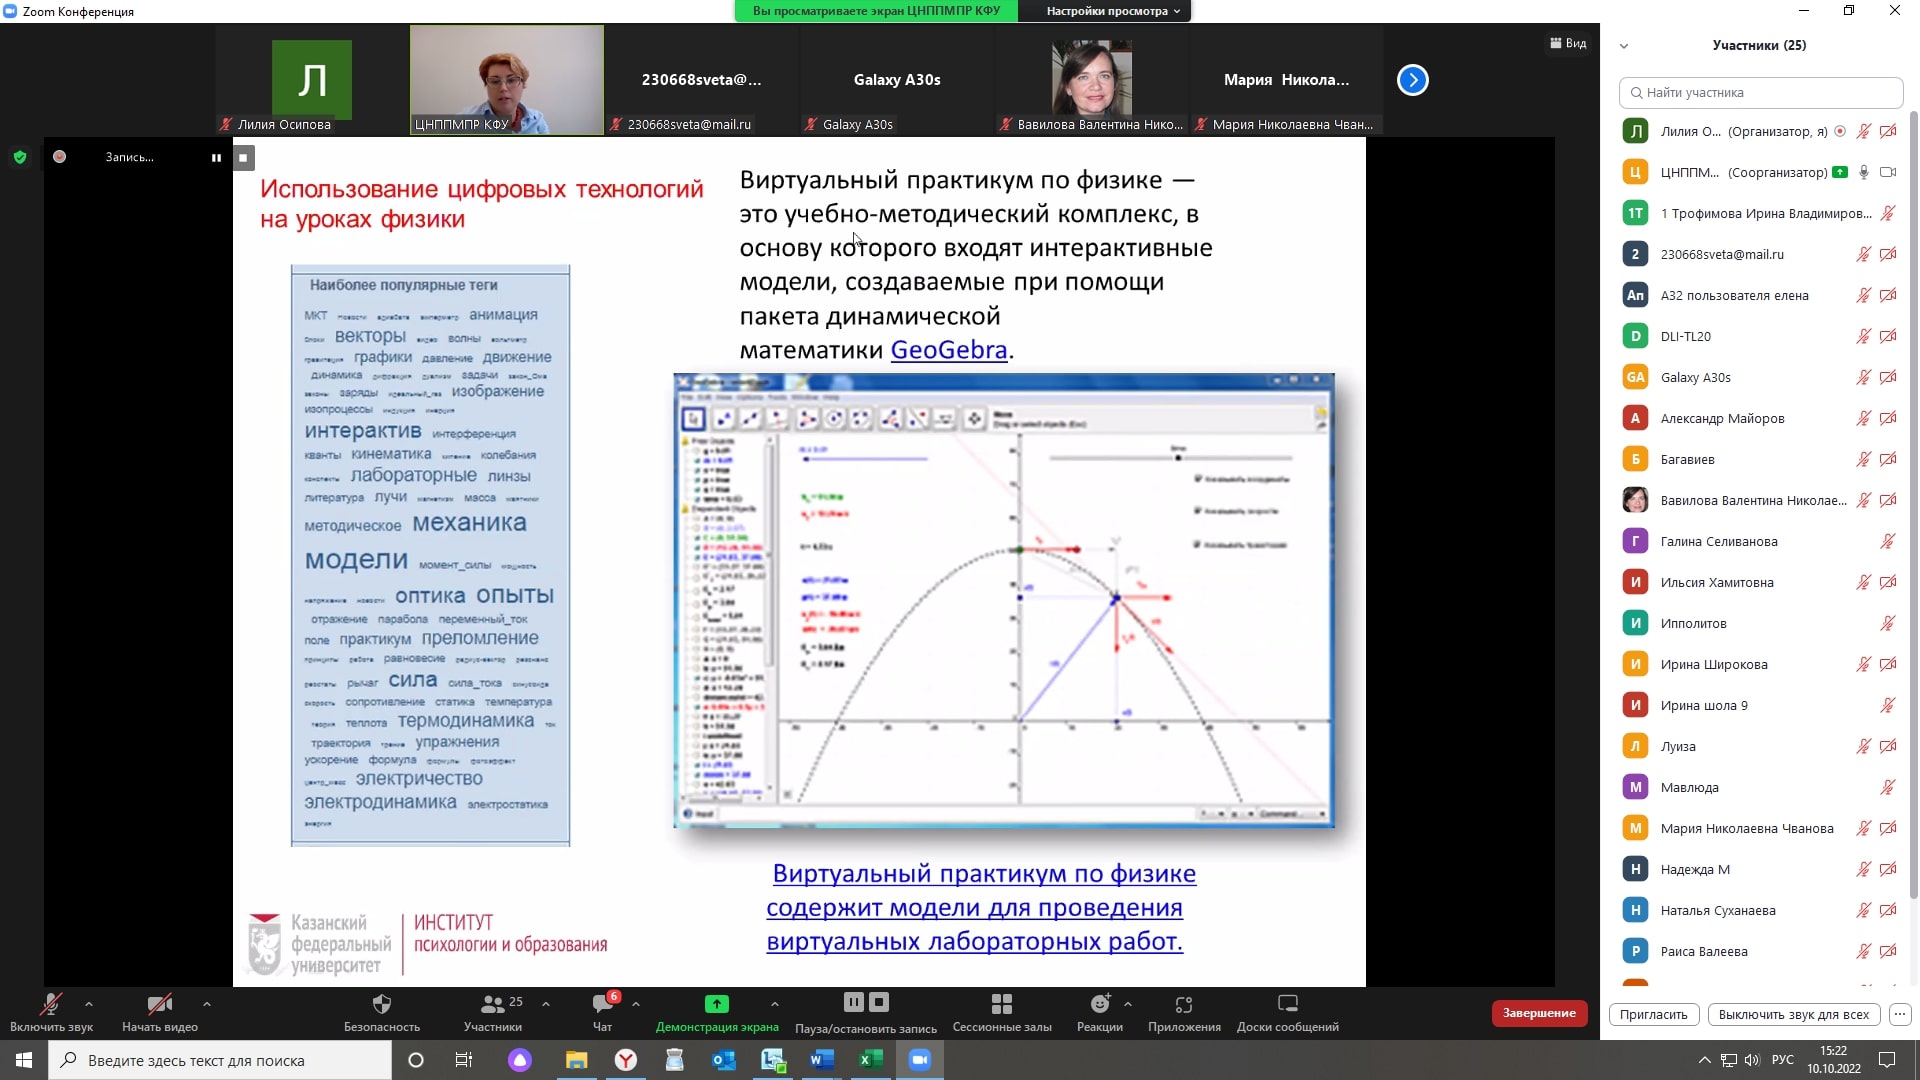Start video (Начать видео) toggle
Screen dimensions: 1920x1080
point(159,1004)
